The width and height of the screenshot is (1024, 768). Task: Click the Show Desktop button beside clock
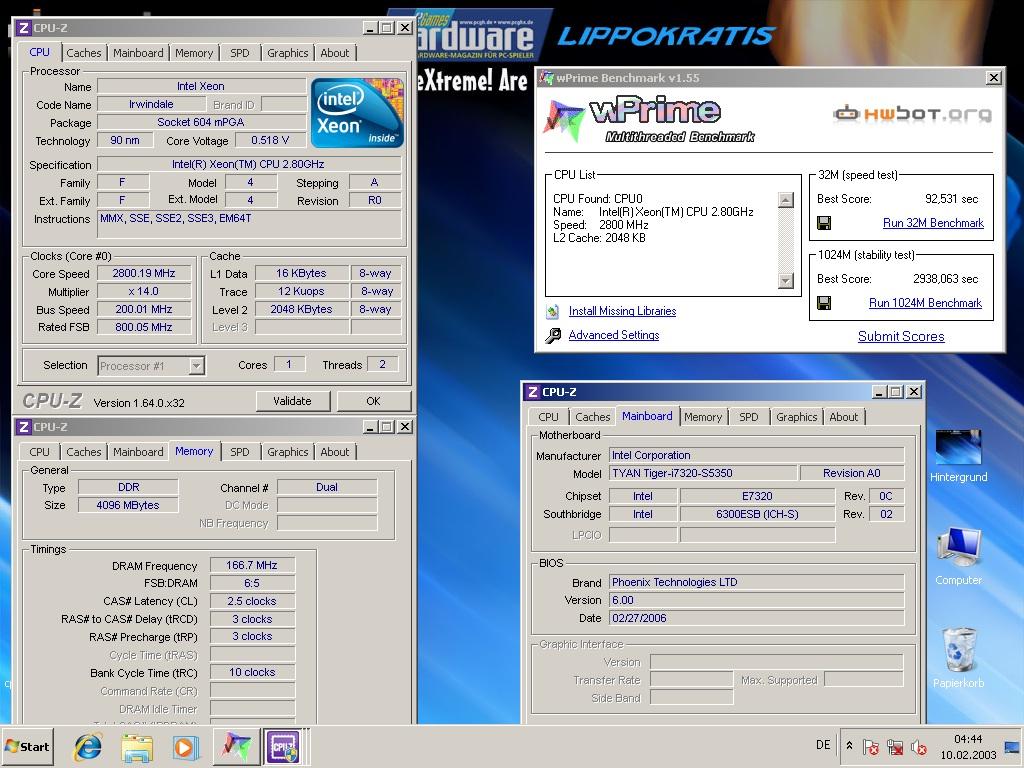pyautogui.click(x=1013, y=746)
